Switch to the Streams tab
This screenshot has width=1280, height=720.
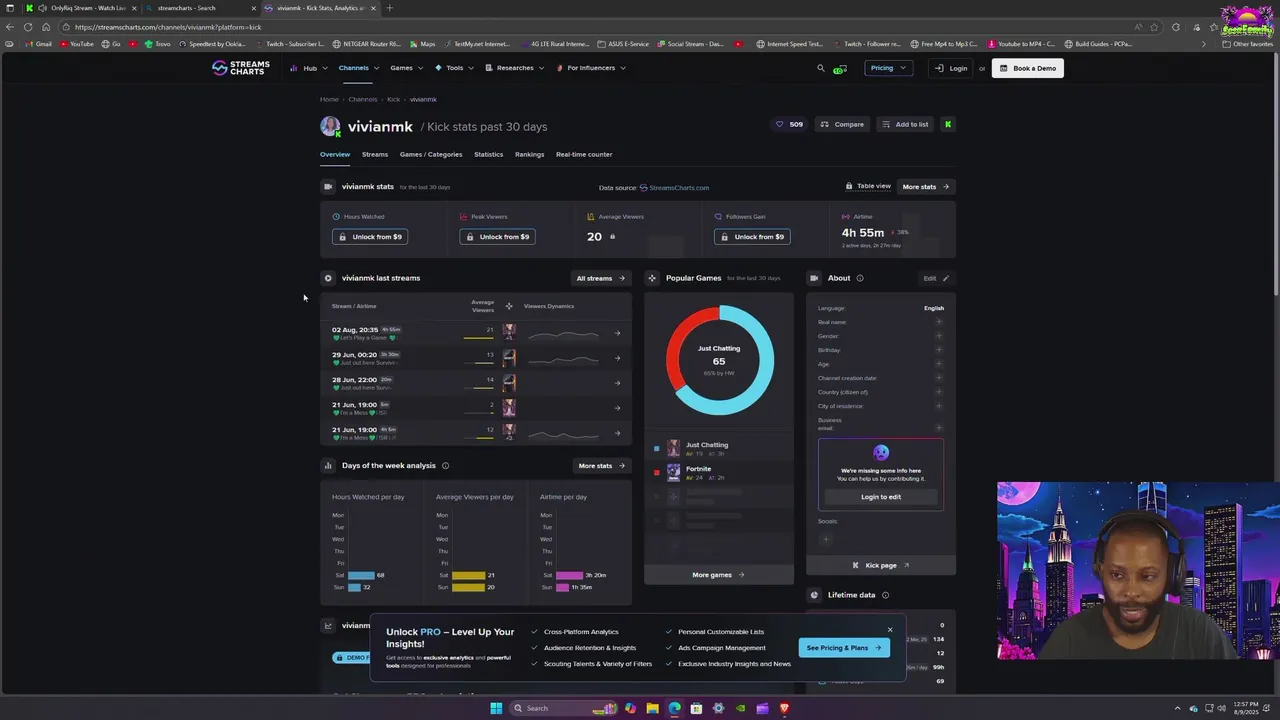(x=375, y=154)
